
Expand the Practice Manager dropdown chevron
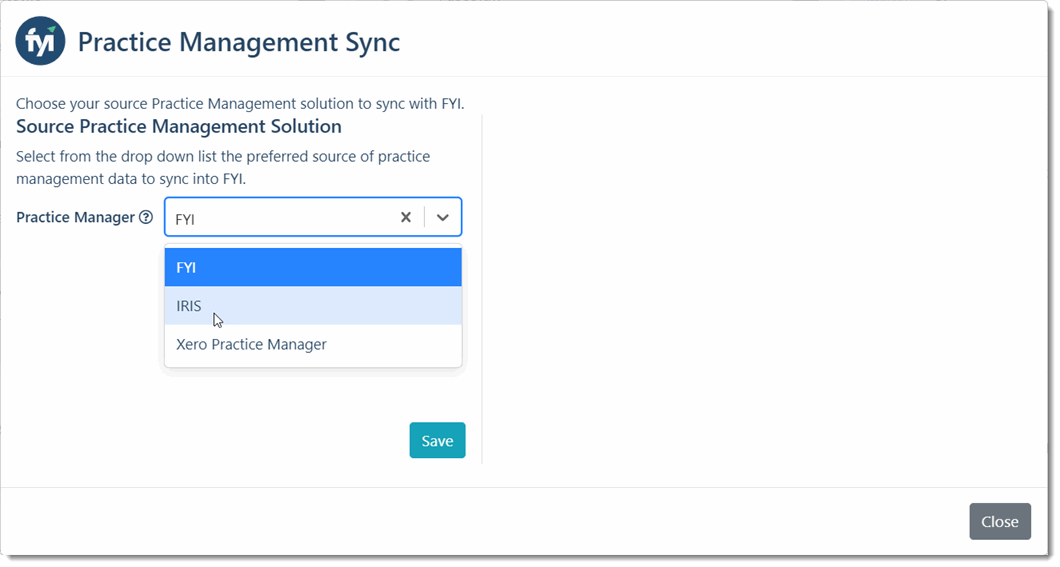coord(443,218)
